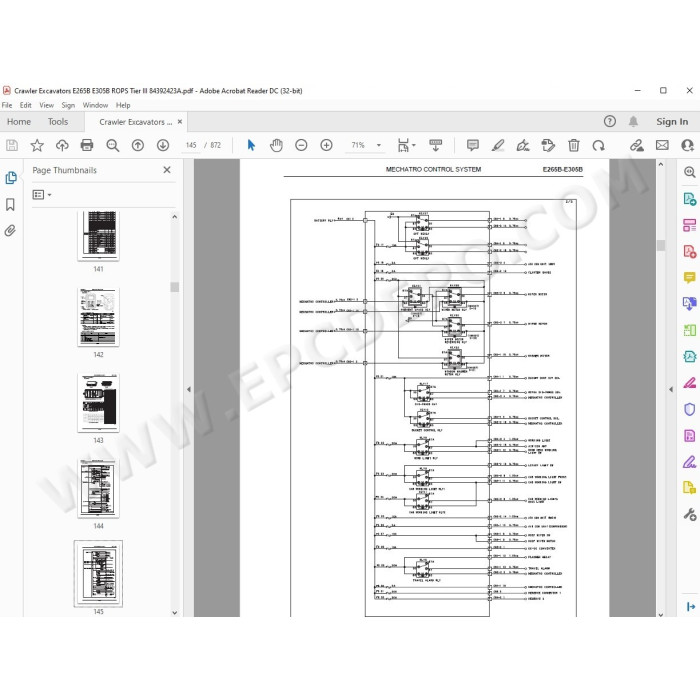Screen dimensions: 700x700
Task: Zoom out with the minus button
Action: [301, 145]
